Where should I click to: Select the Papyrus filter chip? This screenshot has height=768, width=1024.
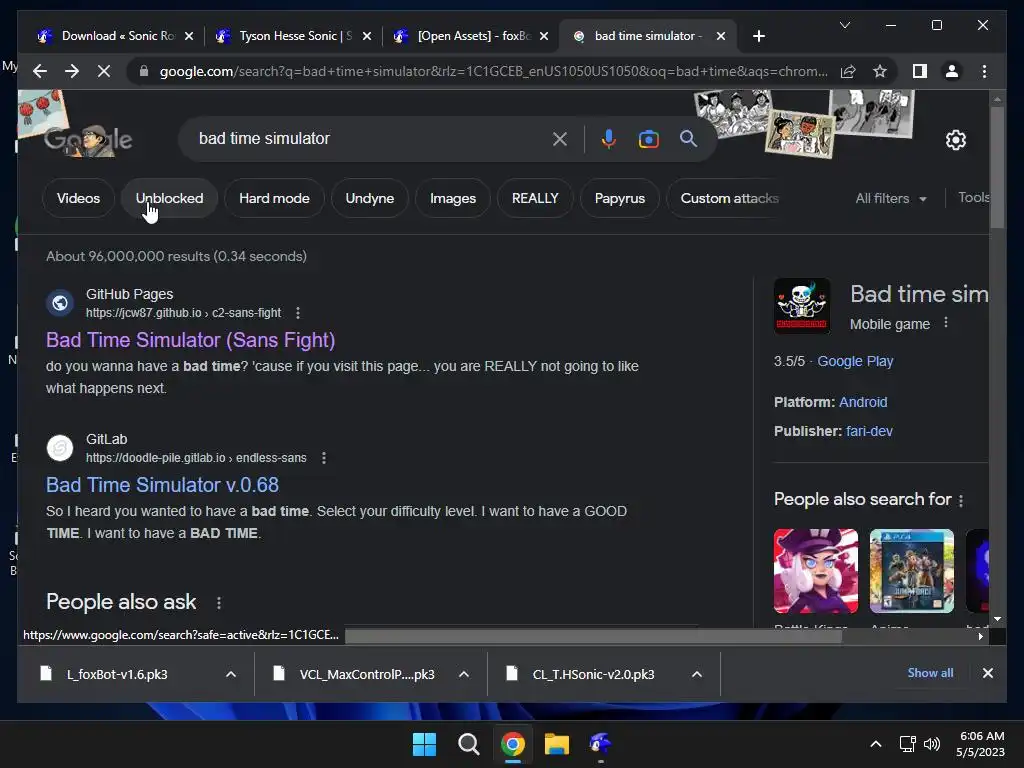[x=620, y=199]
